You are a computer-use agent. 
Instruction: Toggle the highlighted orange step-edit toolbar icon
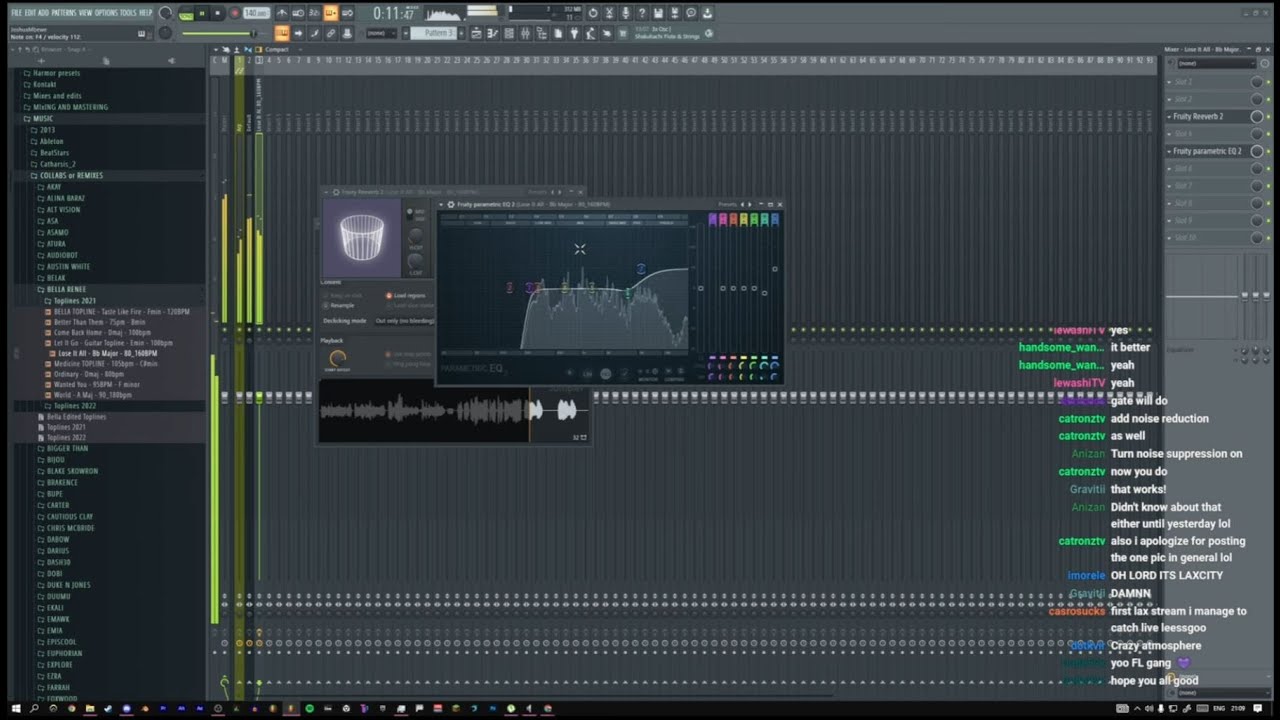click(x=330, y=13)
